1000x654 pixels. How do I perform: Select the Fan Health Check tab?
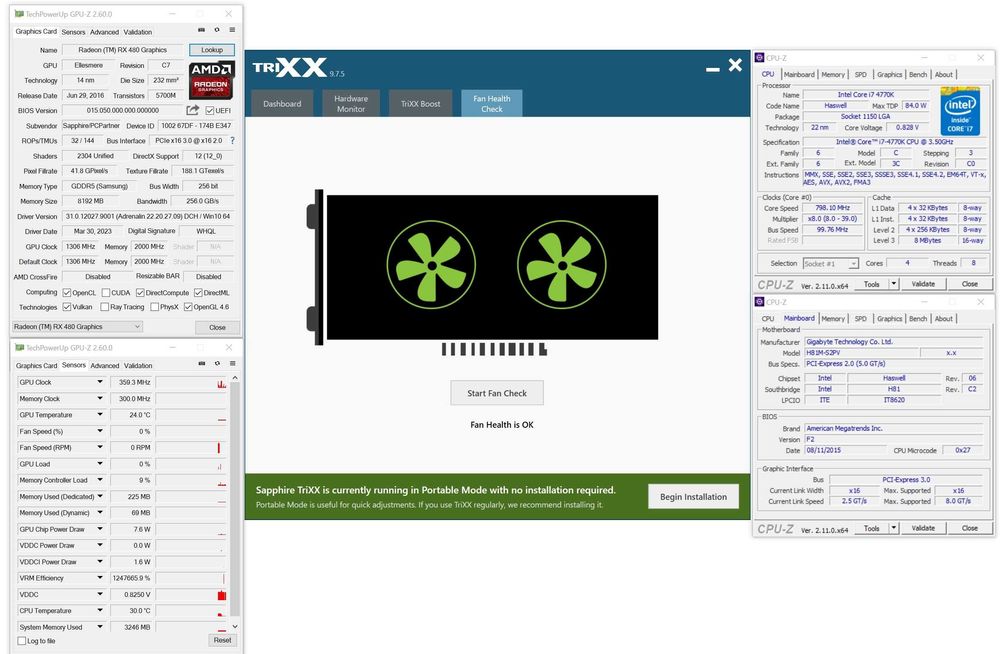pyautogui.click(x=492, y=103)
